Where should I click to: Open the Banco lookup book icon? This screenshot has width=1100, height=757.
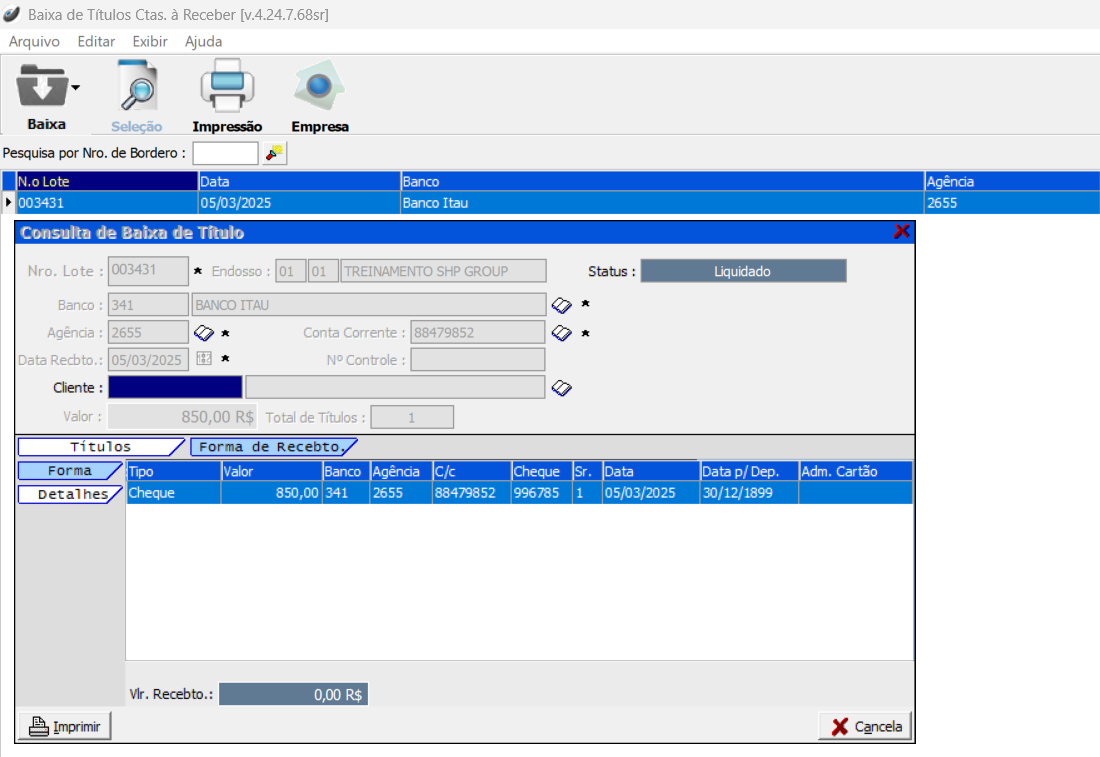click(561, 305)
